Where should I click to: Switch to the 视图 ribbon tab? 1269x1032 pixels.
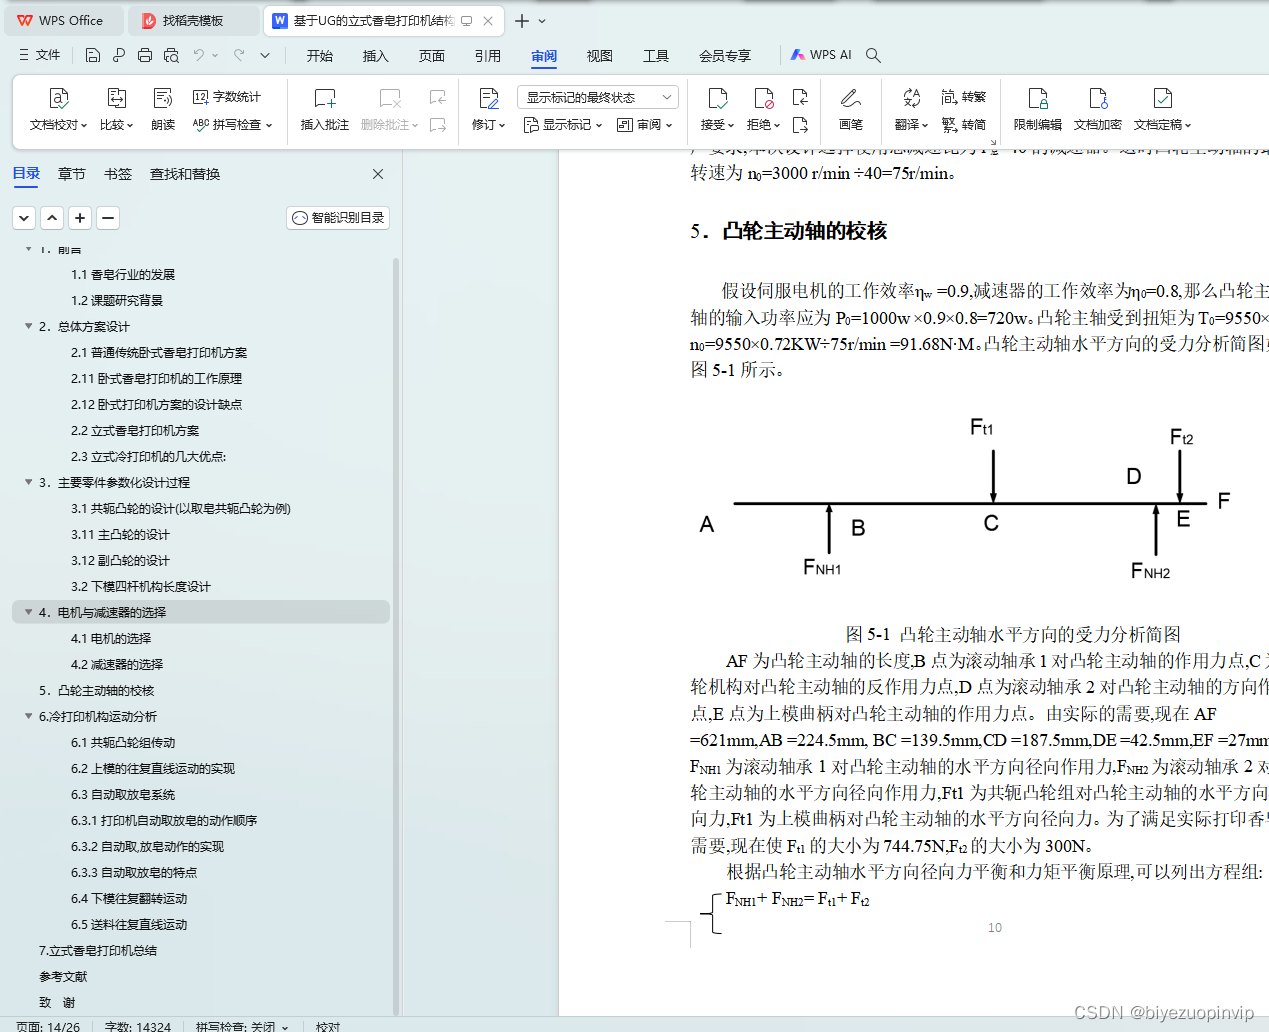[600, 56]
